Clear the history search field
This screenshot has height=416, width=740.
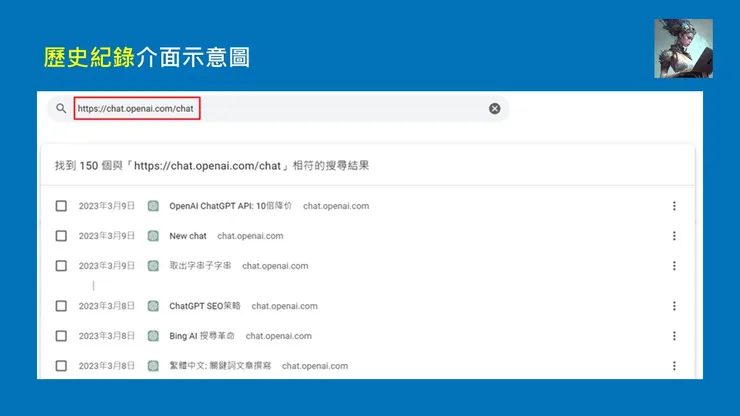click(x=494, y=109)
